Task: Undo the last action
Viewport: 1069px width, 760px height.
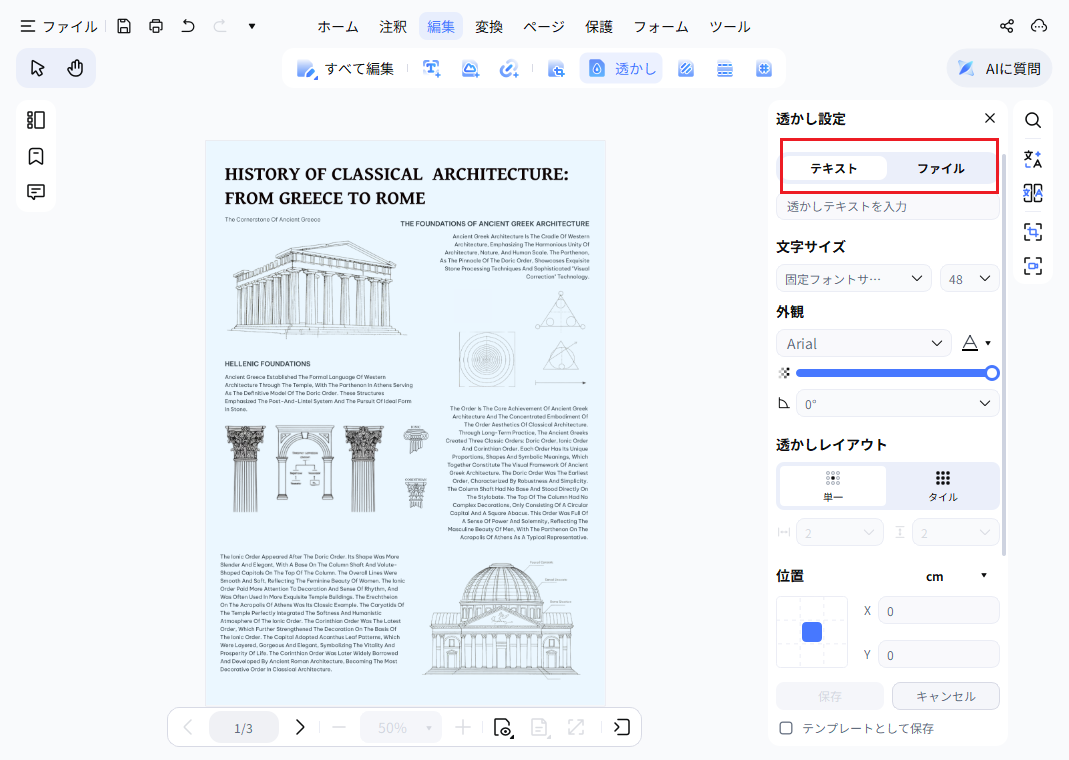Action: coord(188,27)
